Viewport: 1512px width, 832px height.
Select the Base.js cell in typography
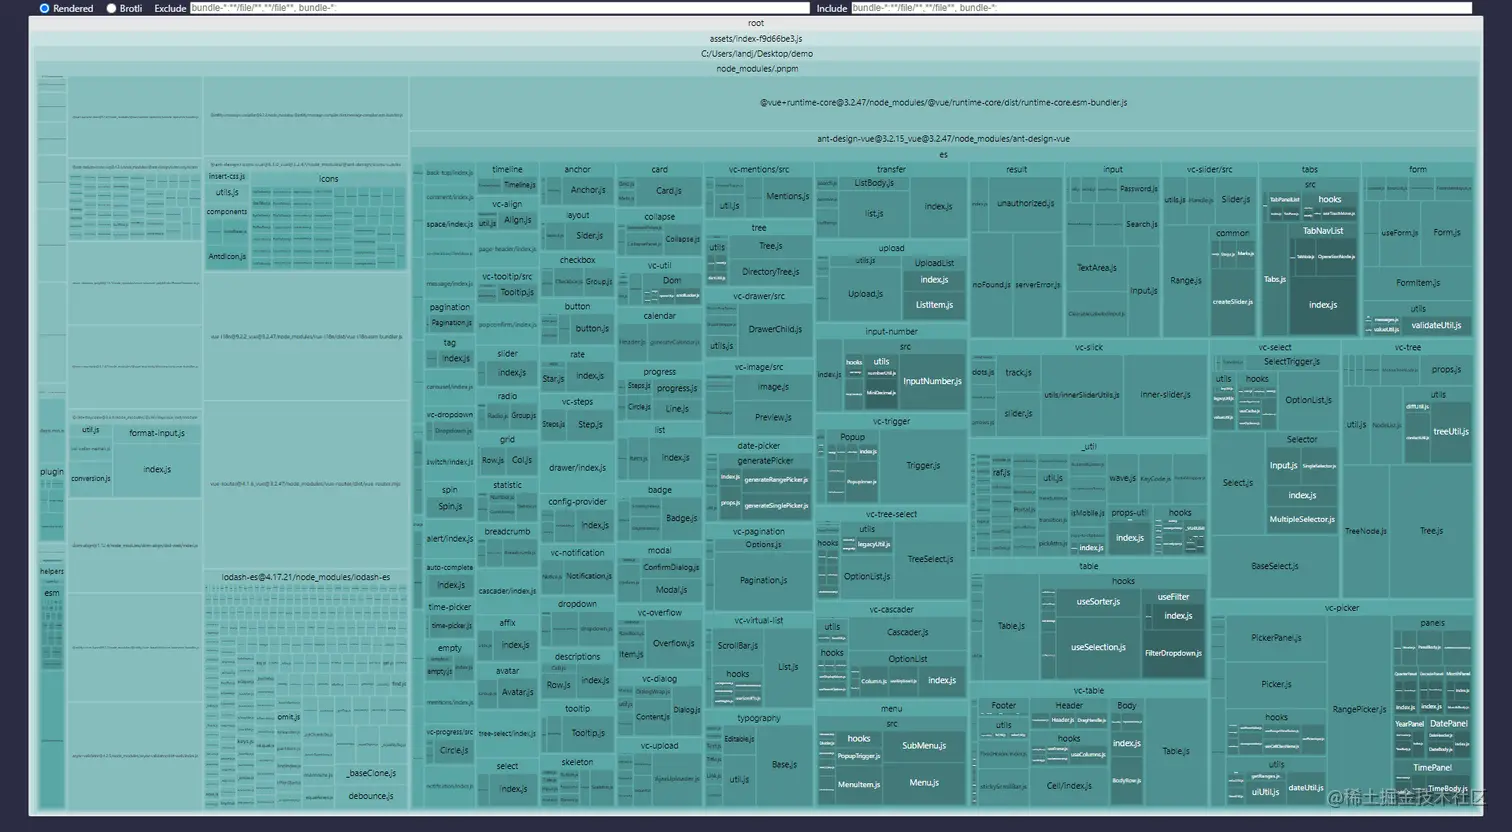784,765
